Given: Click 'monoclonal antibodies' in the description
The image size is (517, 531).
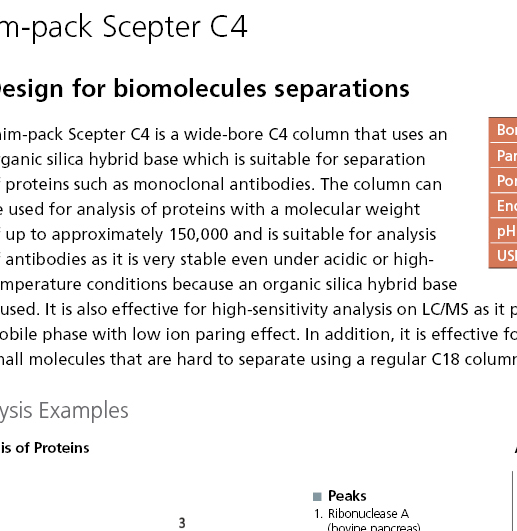Looking at the screenshot, I should [224, 185].
